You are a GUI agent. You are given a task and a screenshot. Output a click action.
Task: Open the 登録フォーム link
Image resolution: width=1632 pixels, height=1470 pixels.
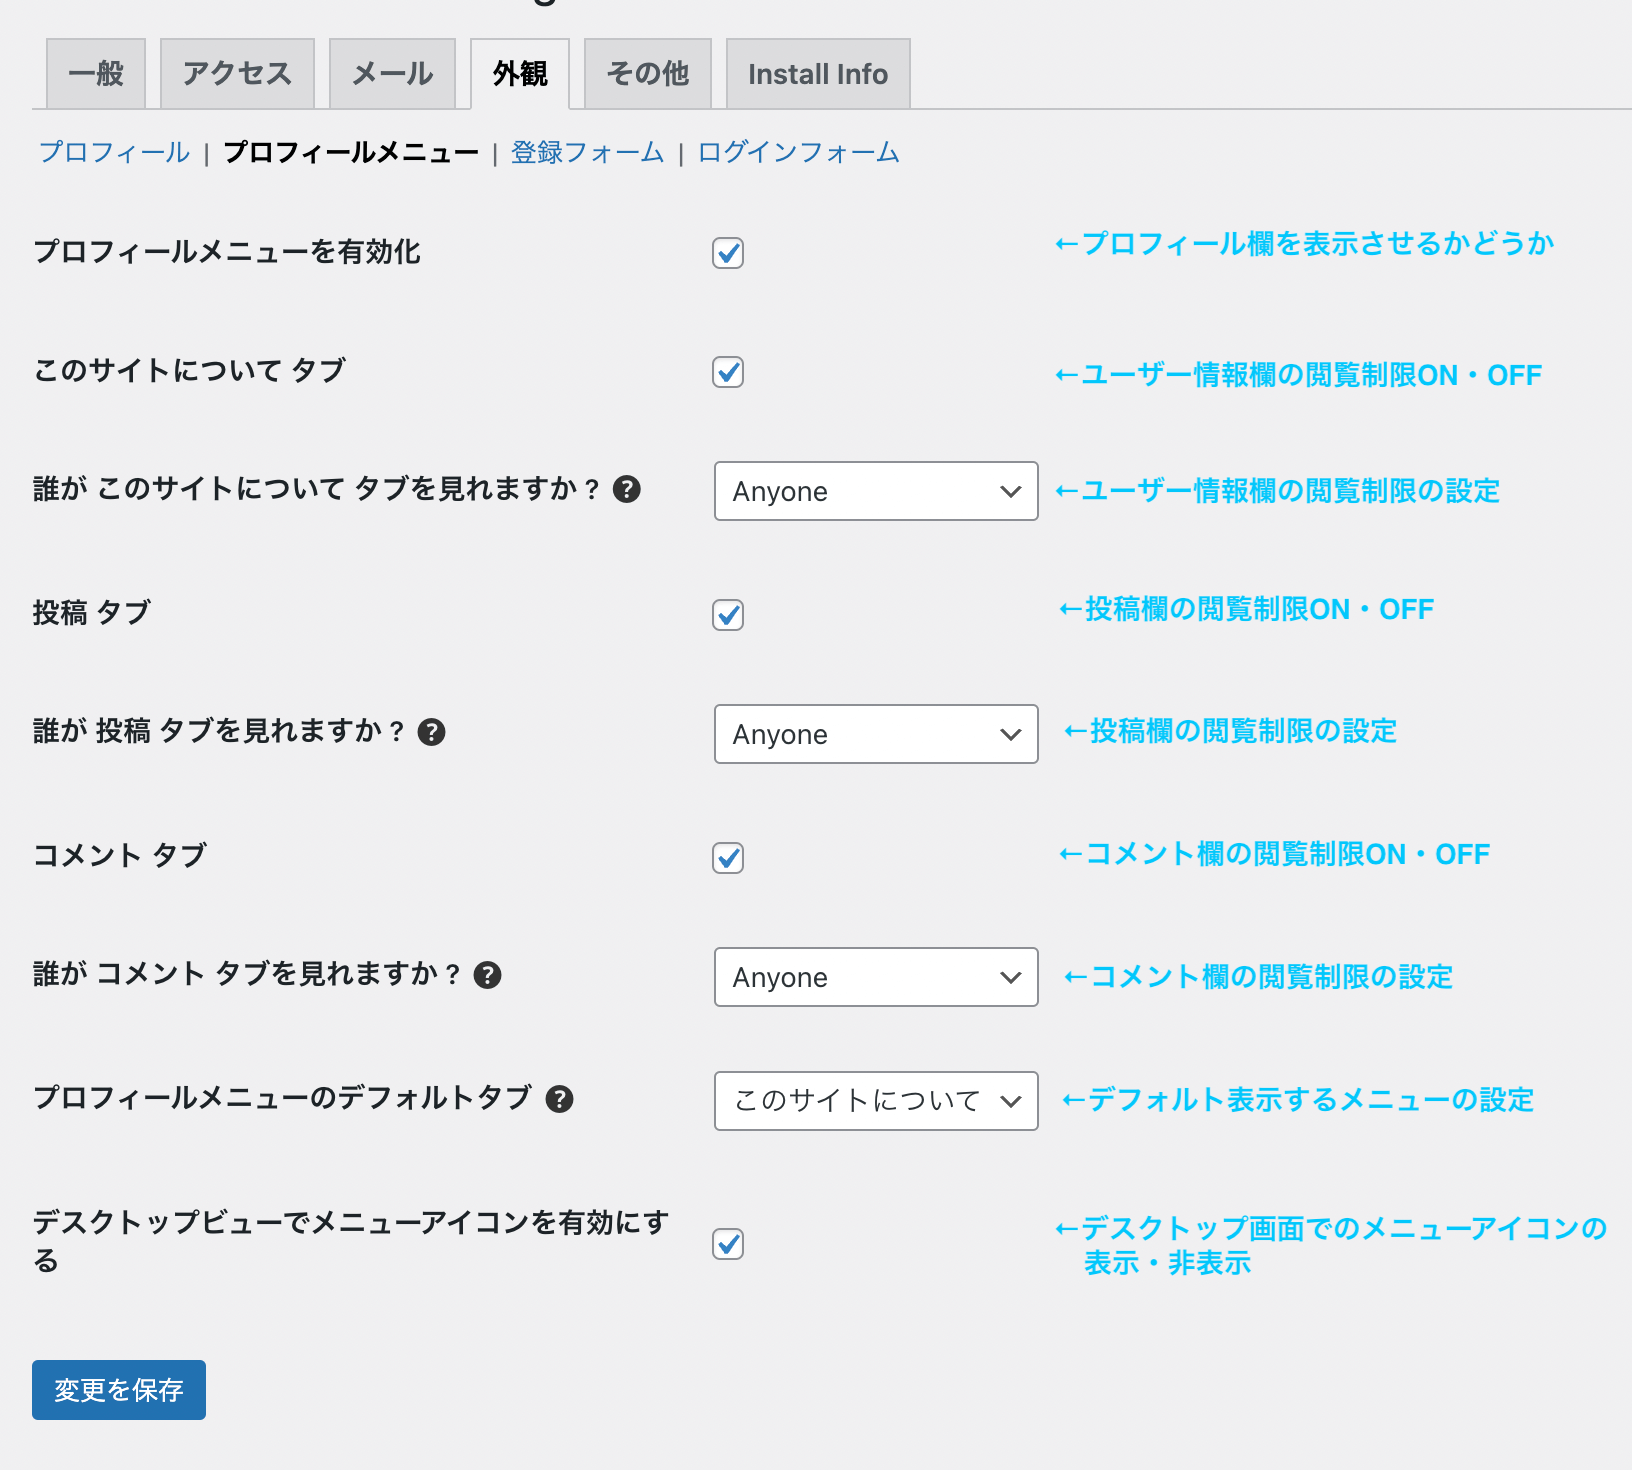(587, 152)
